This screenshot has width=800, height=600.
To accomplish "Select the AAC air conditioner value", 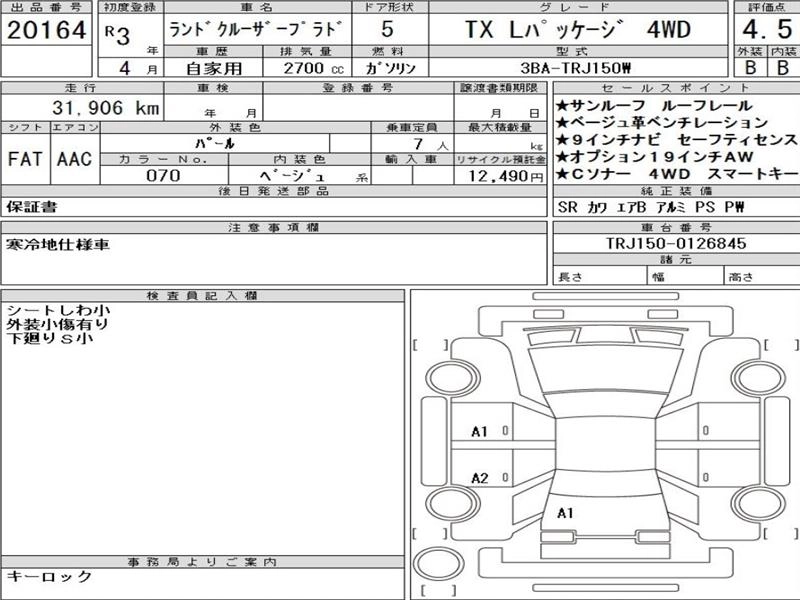I will [x=74, y=159].
